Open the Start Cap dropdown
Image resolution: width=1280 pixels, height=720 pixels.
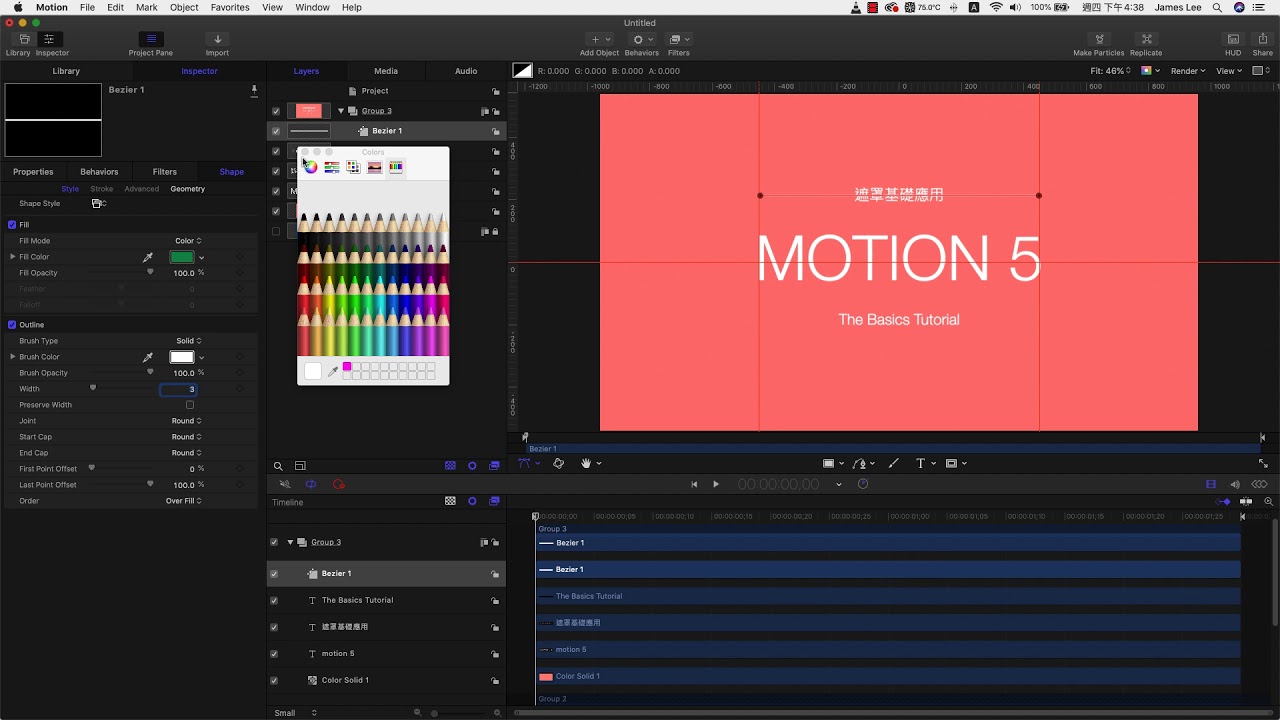(186, 437)
